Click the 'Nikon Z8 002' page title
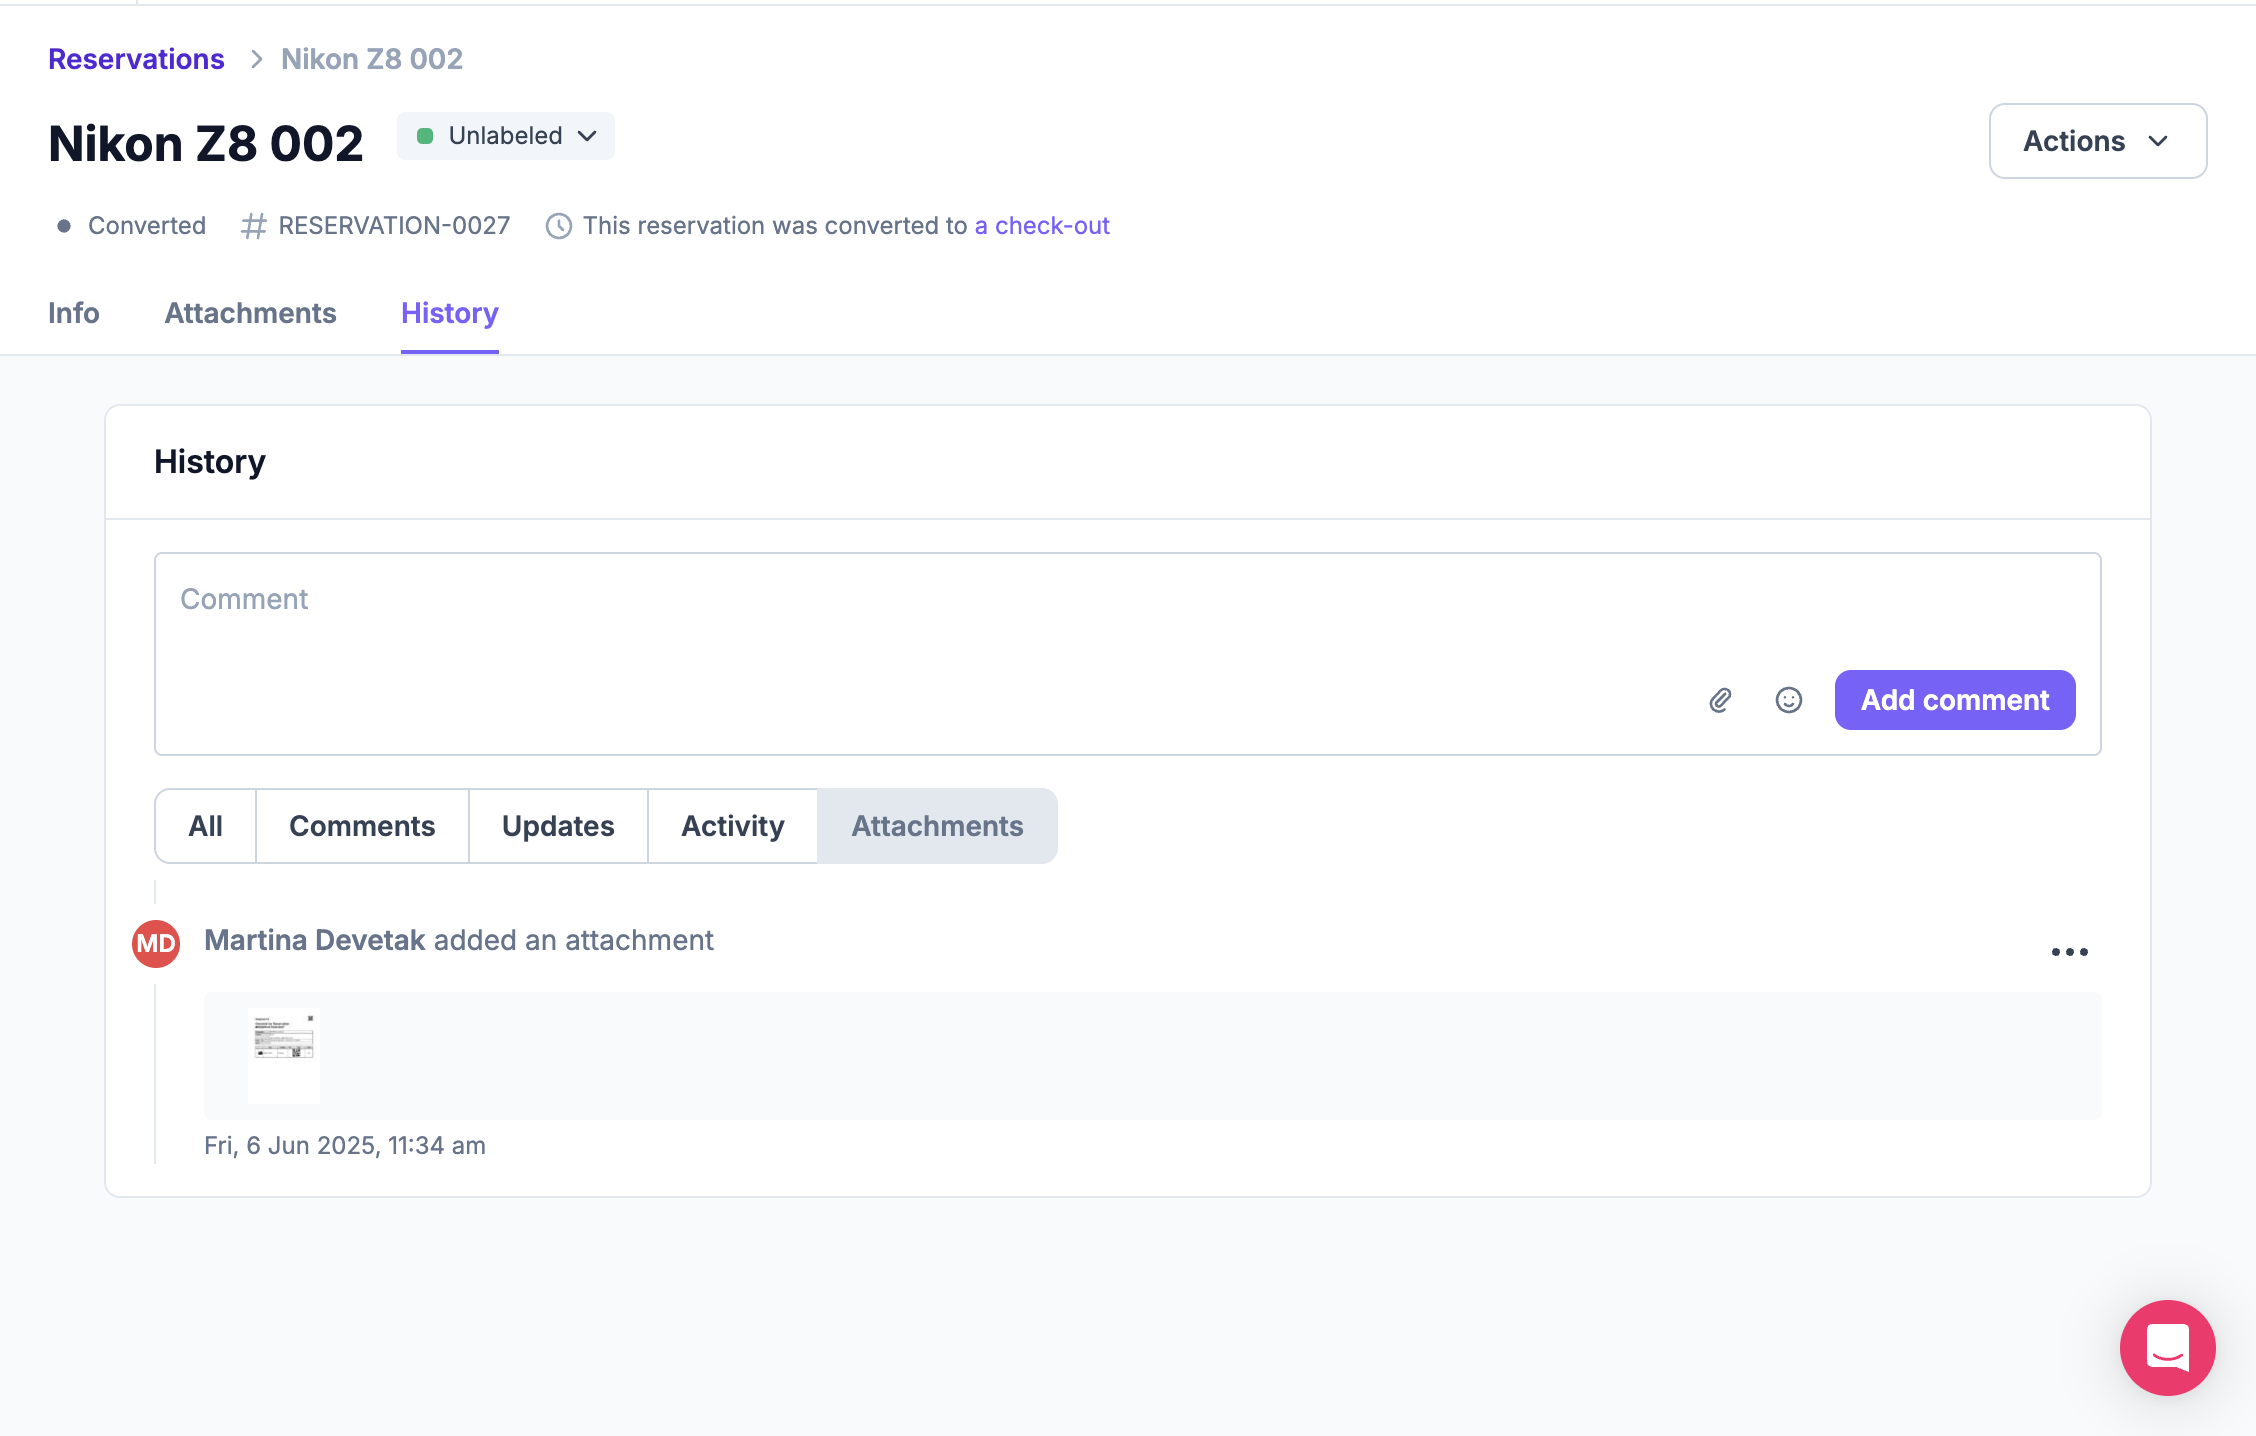2256x1436 pixels. 206,143
